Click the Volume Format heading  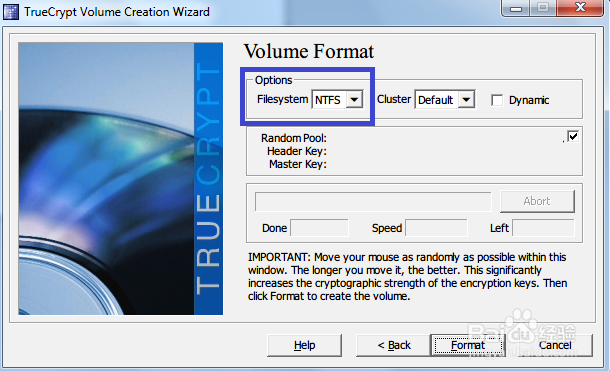(x=309, y=51)
